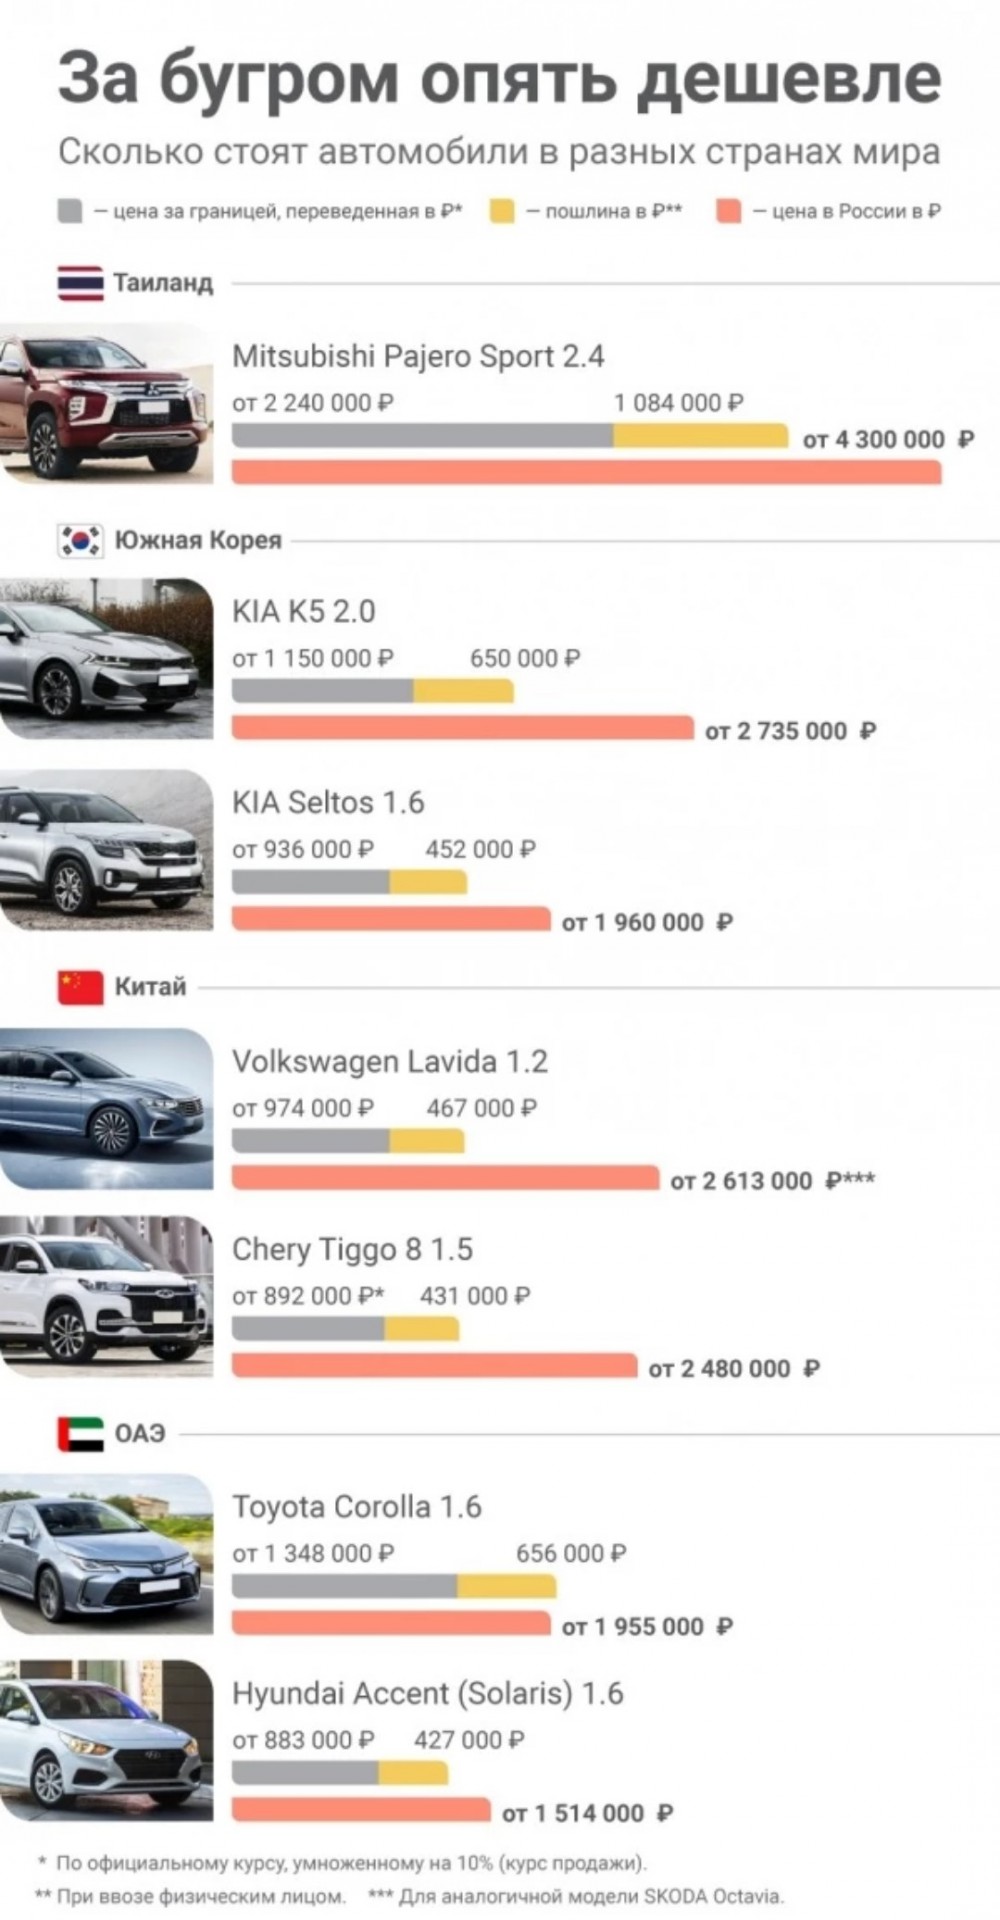Click the China flag icon
This screenshot has width=1000, height=1920.
[x=80, y=987]
